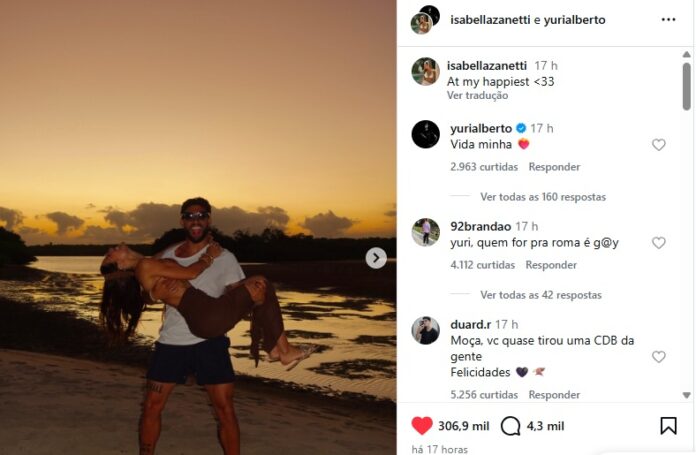Like yurialberto's "Vida minha" comment
Image resolution: width=696 pixels, height=455 pixels.
tap(658, 145)
